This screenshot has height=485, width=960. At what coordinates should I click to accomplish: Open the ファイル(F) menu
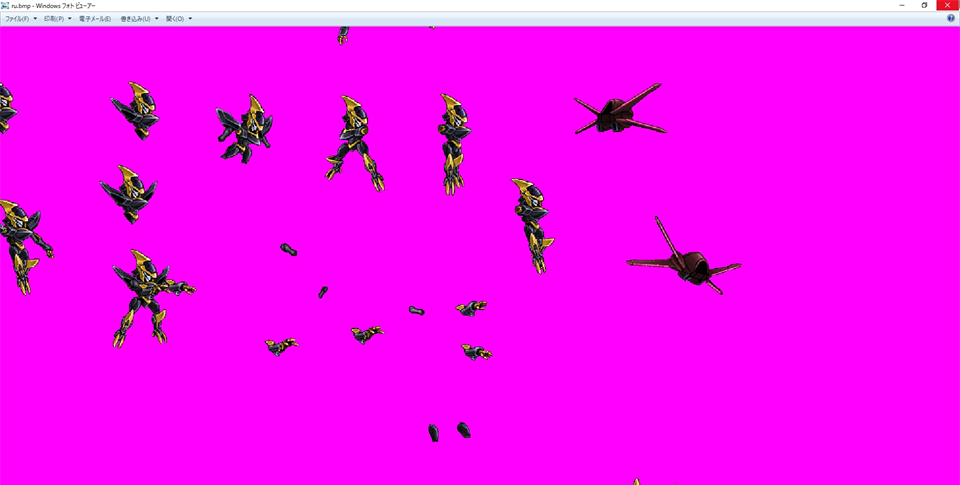point(21,19)
